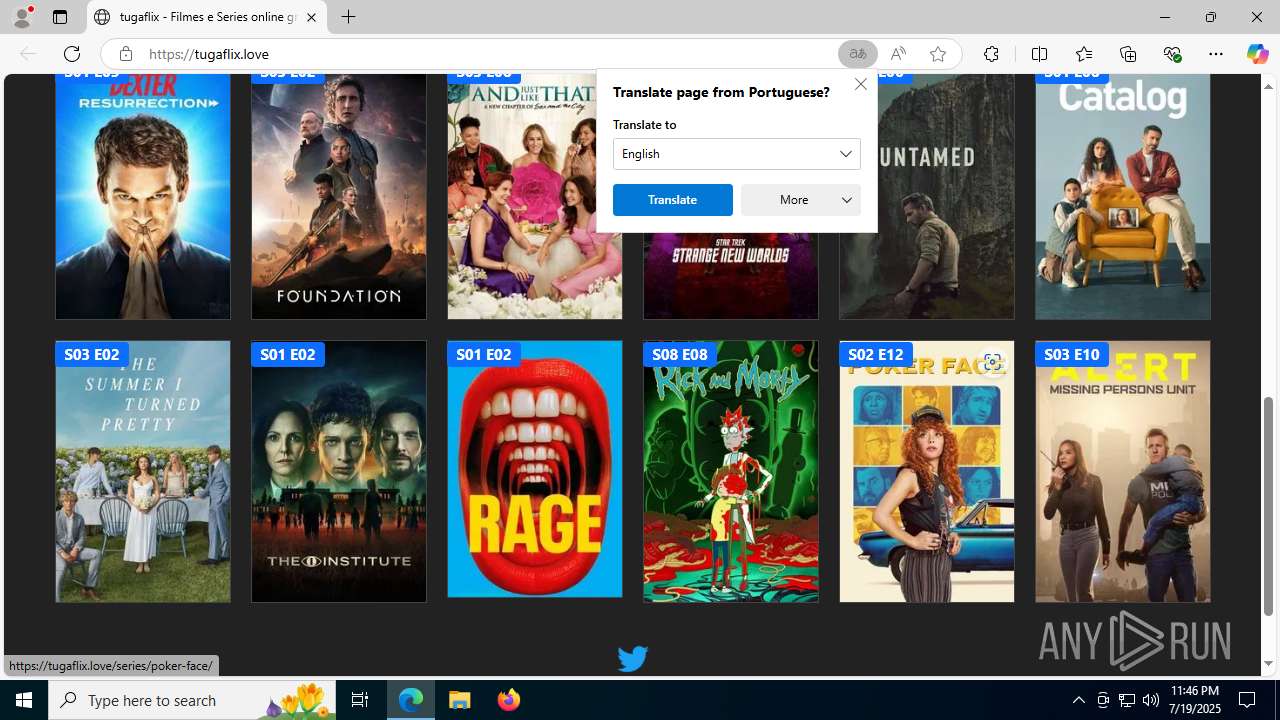The image size is (1280, 720).
Task: Expand the Translate to English dropdown
Action: [x=737, y=154]
